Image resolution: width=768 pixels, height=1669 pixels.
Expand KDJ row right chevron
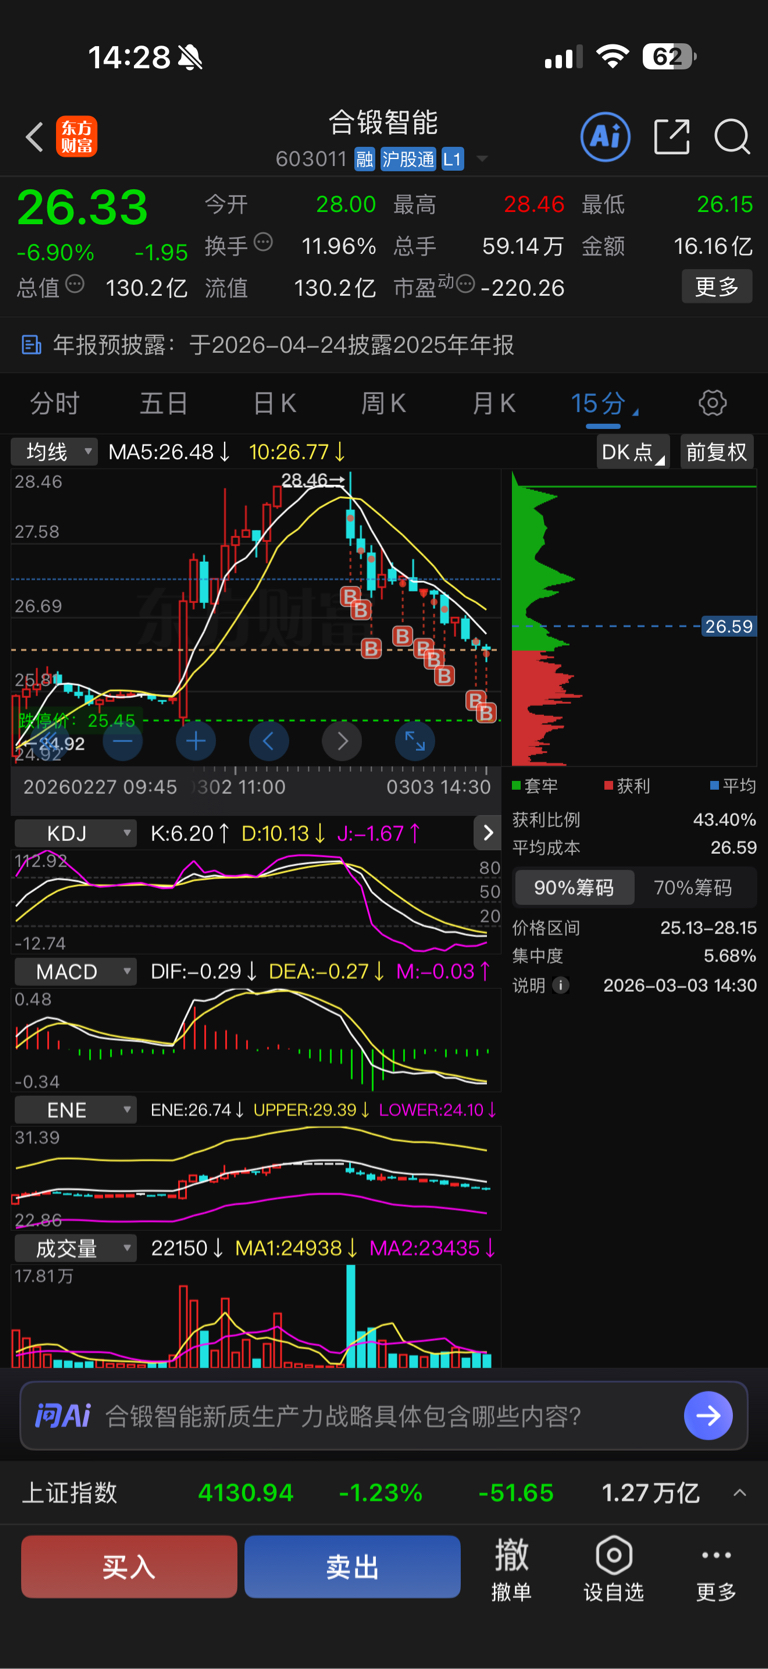click(x=487, y=832)
